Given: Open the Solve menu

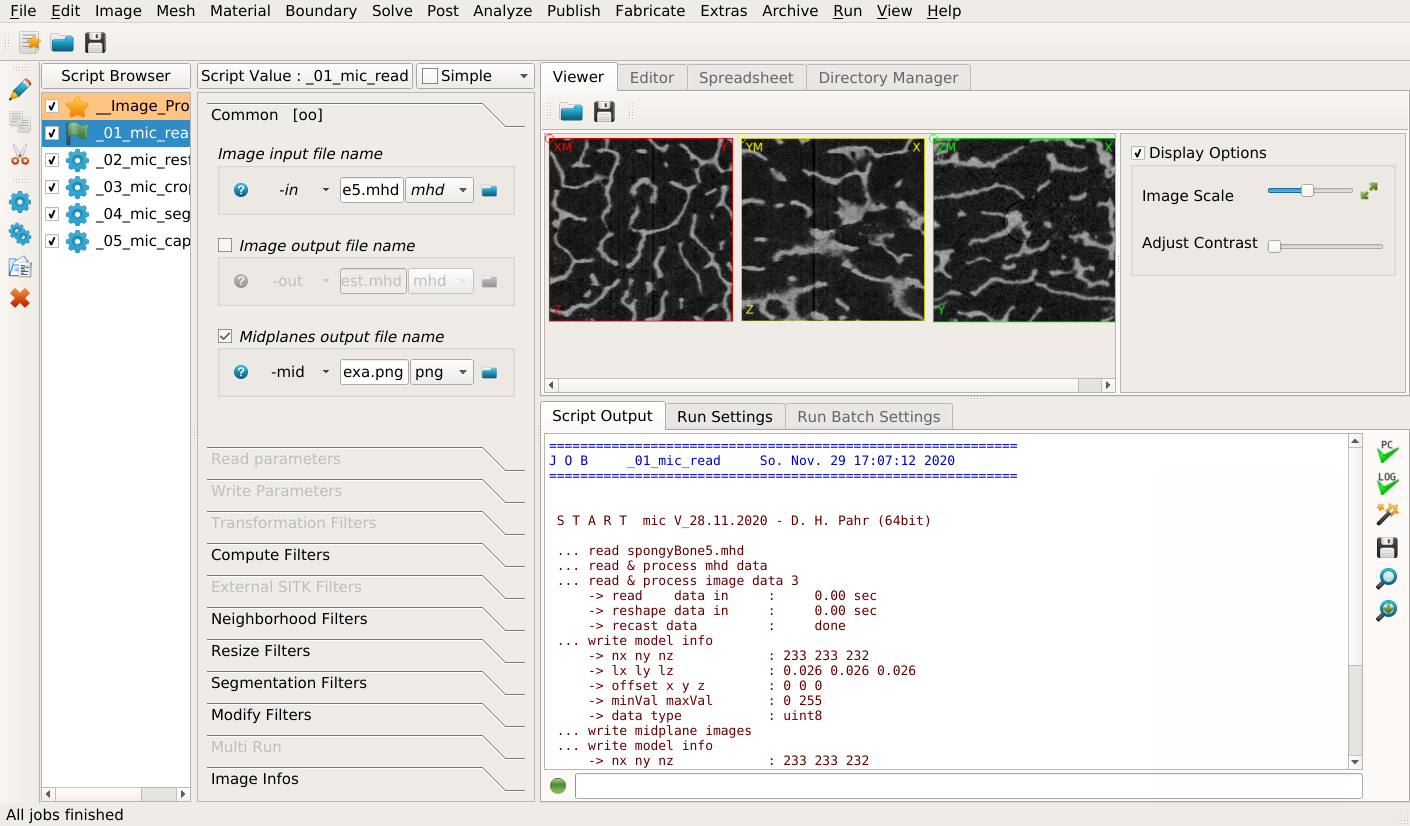Looking at the screenshot, I should pyautogui.click(x=392, y=11).
